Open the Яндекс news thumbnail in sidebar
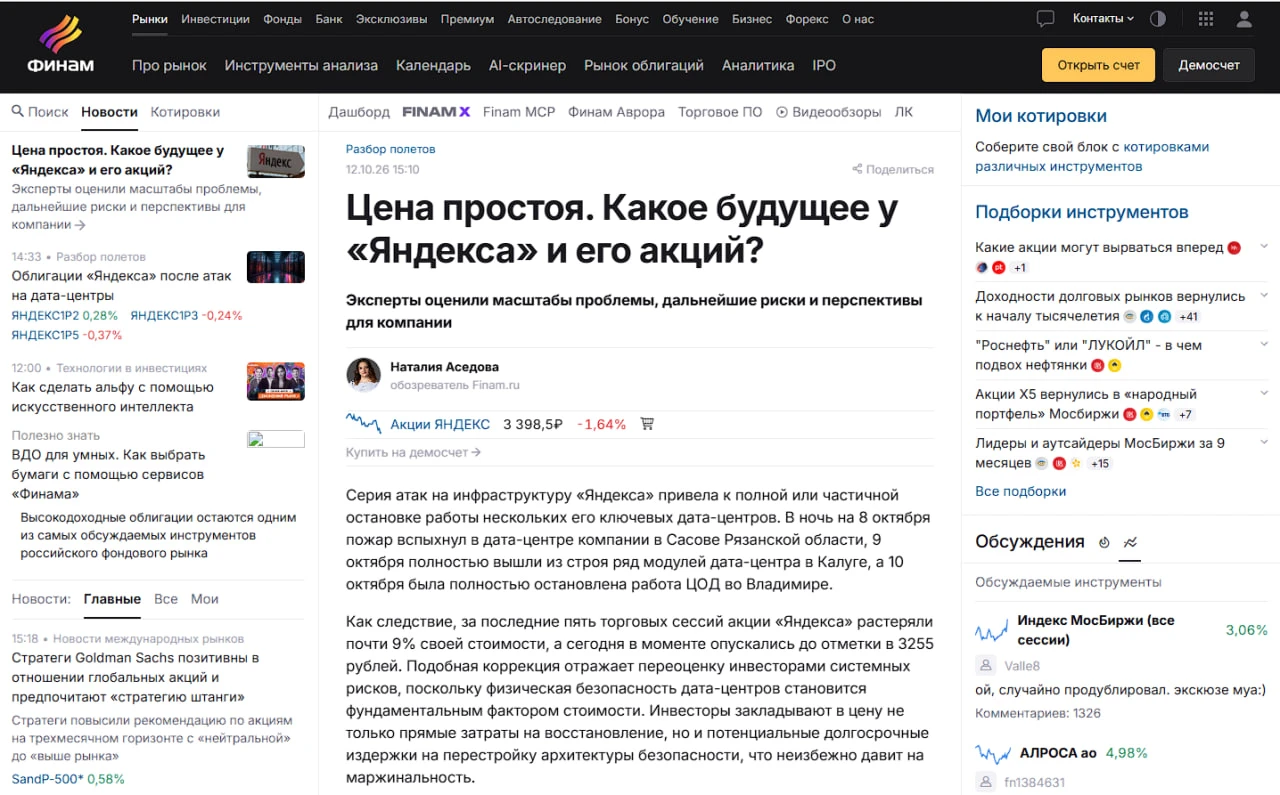The height and width of the screenshot is (795, 1280). (x=276, y=160)
